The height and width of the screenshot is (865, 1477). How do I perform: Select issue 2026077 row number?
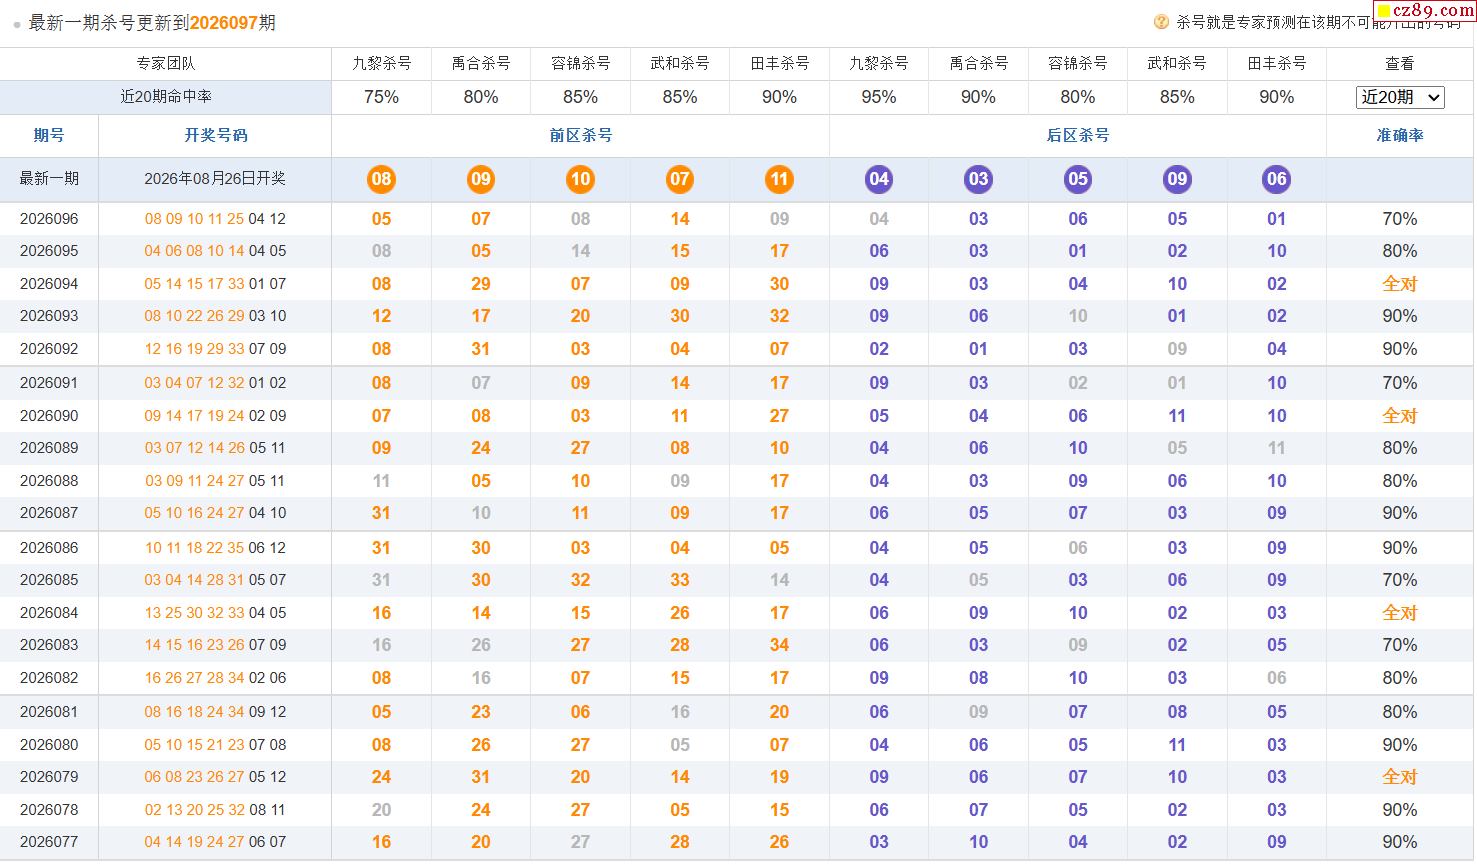pos(49,842)
